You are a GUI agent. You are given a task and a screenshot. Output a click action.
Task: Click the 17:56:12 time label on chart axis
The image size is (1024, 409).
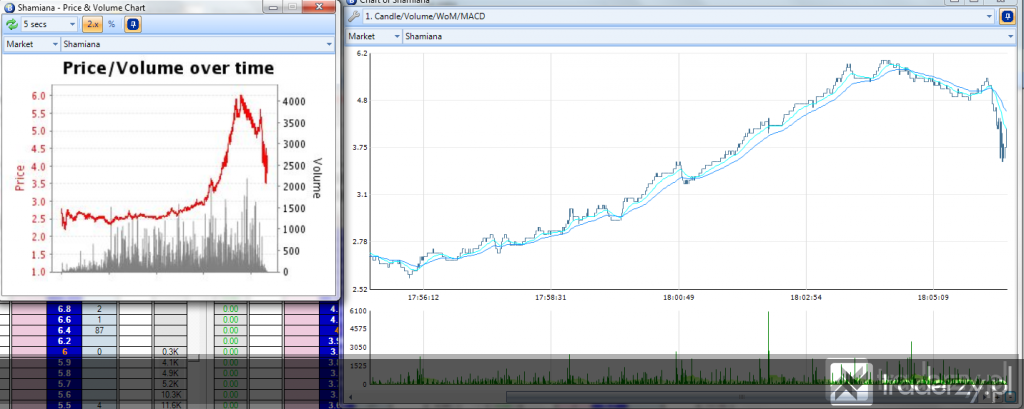click(423, 297)
